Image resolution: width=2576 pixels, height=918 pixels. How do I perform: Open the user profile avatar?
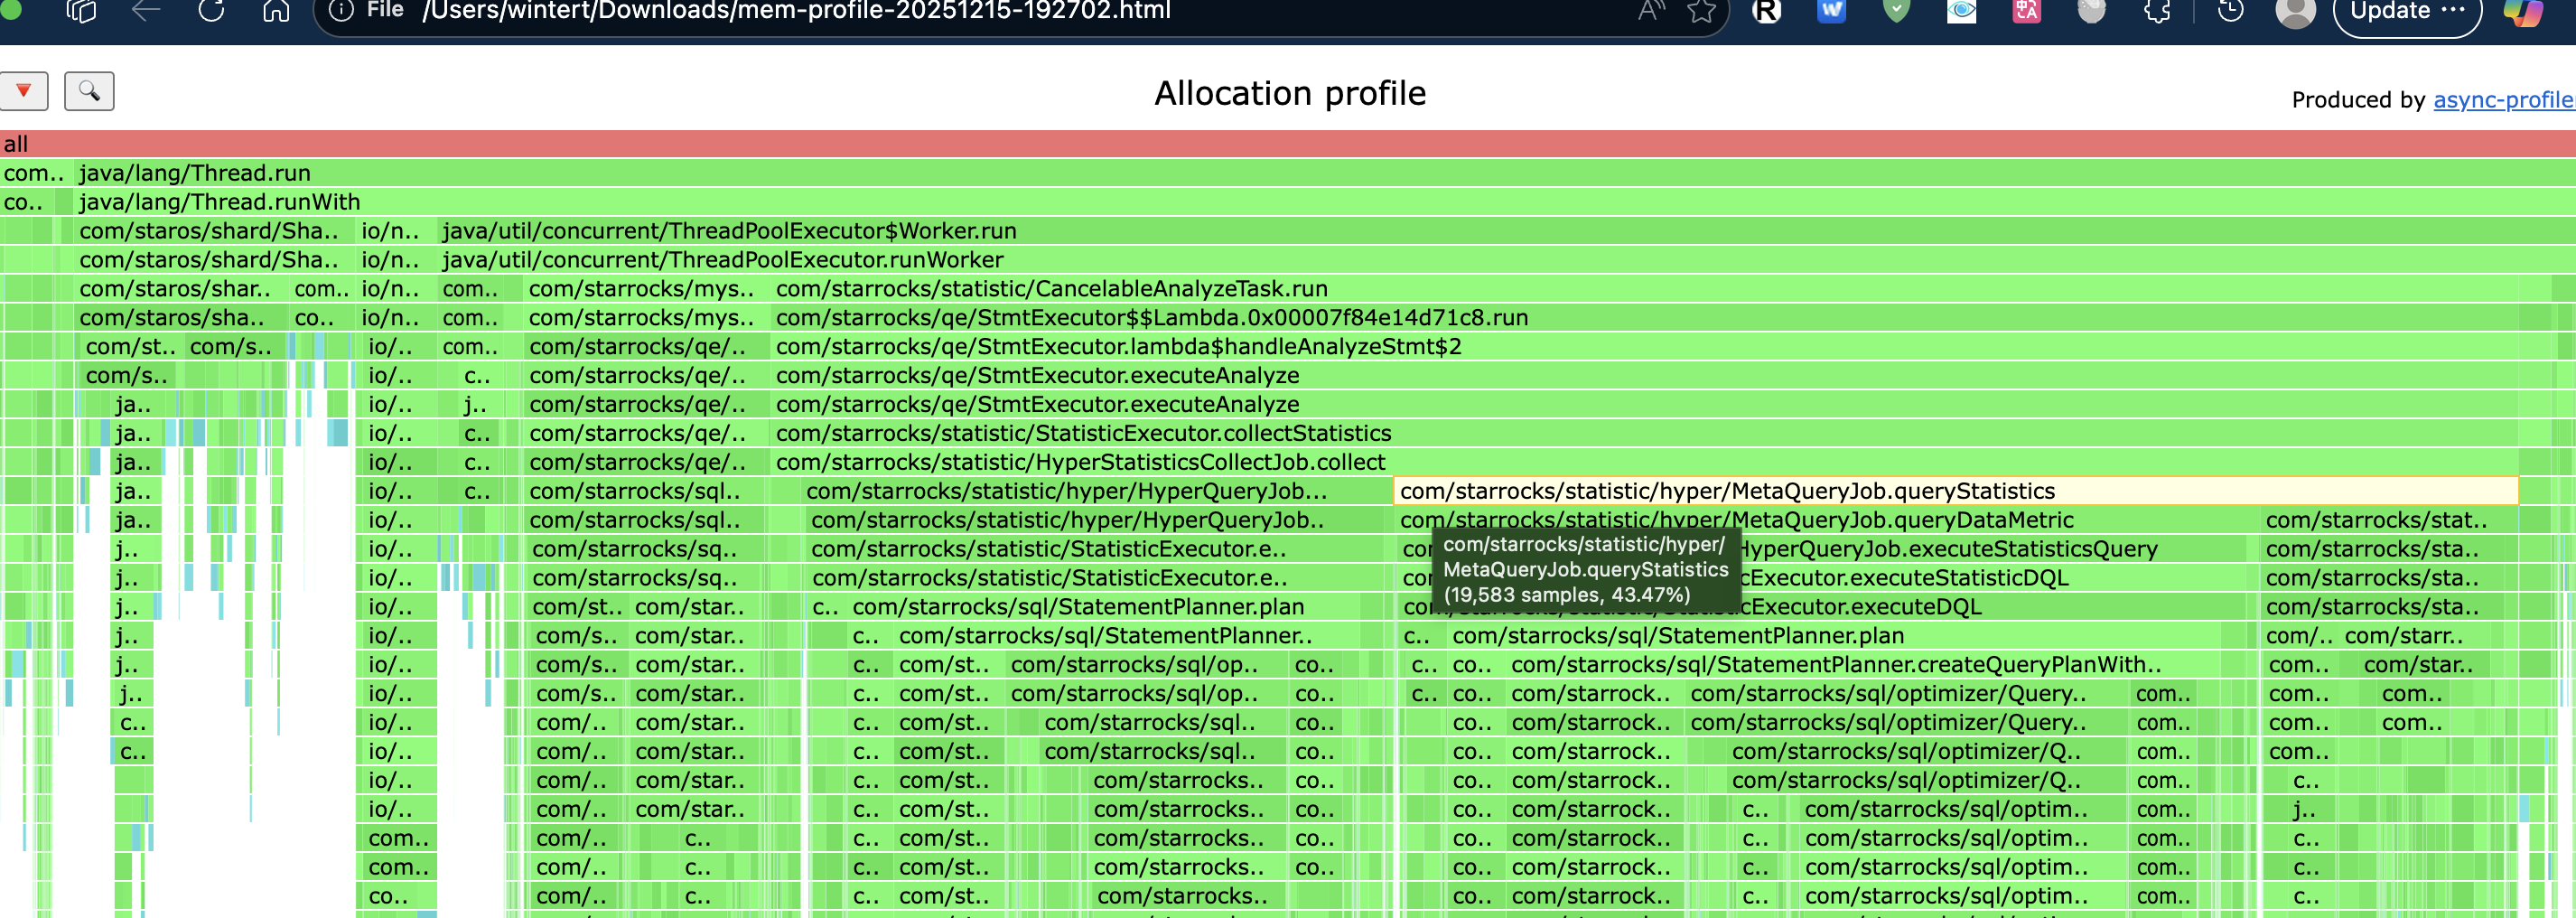(2295, 12)
